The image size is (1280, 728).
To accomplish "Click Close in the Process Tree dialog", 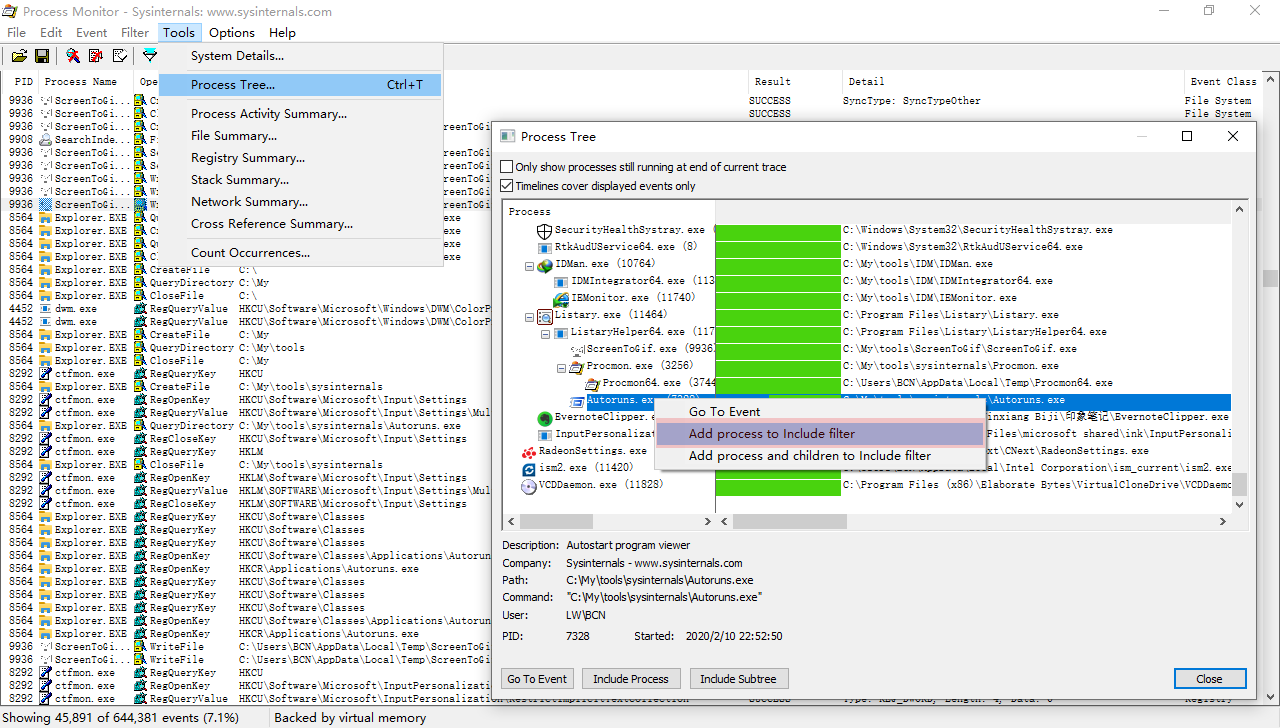I will [x=1210, y=678].
